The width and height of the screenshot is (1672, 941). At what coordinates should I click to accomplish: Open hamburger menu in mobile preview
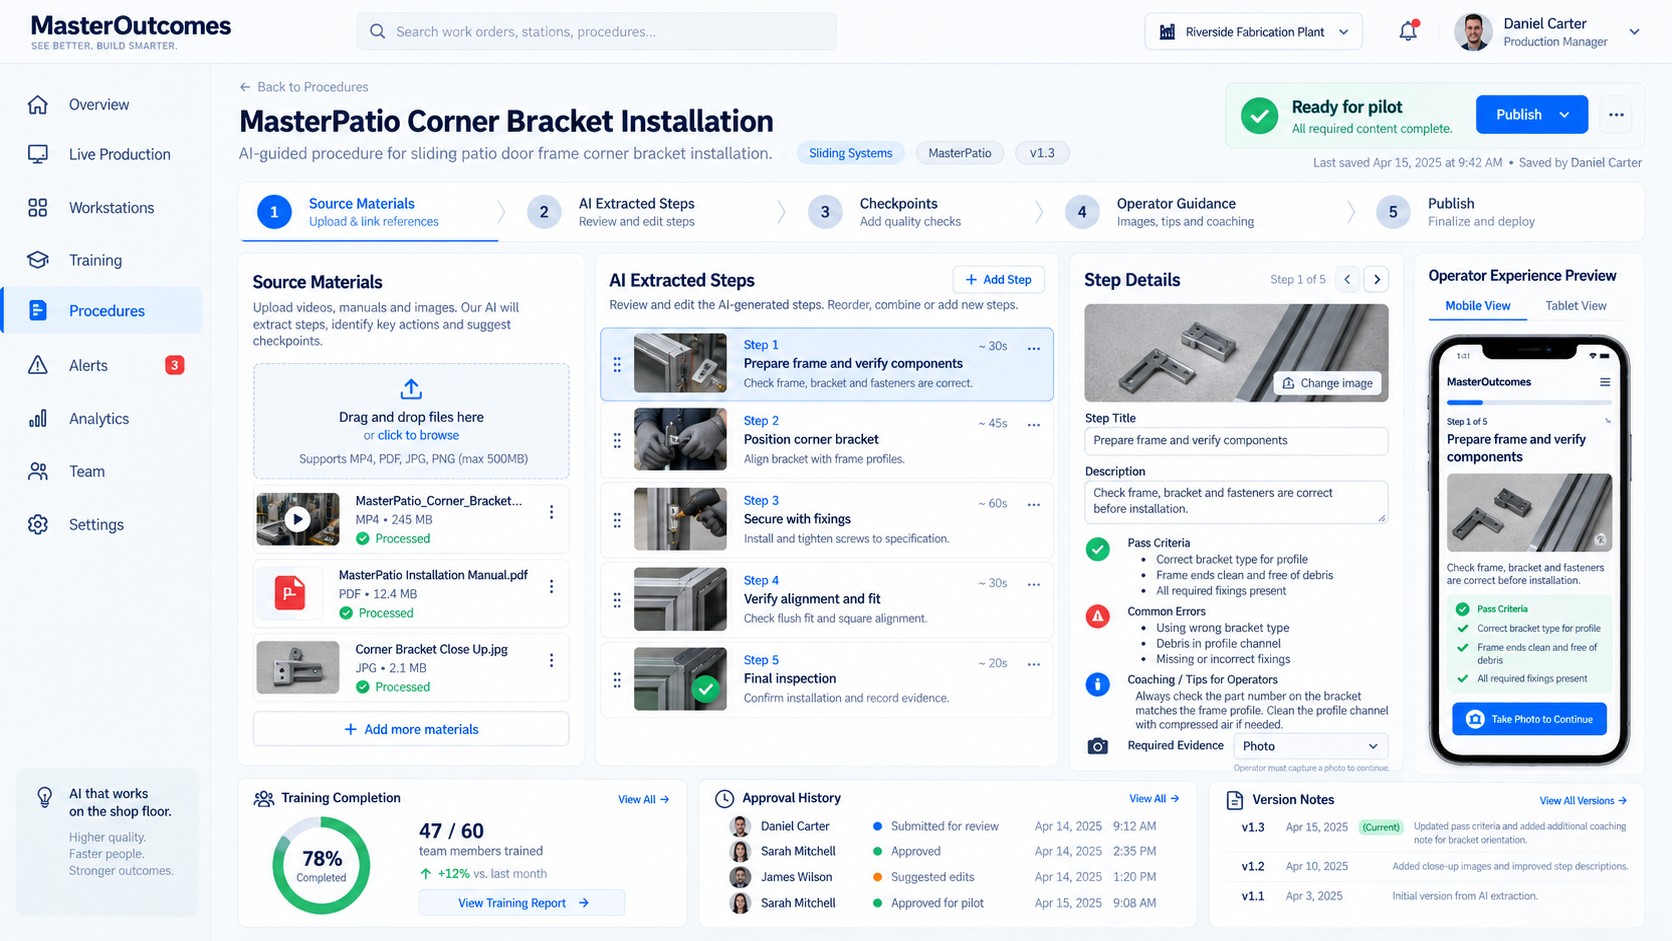pos(1605,382)
